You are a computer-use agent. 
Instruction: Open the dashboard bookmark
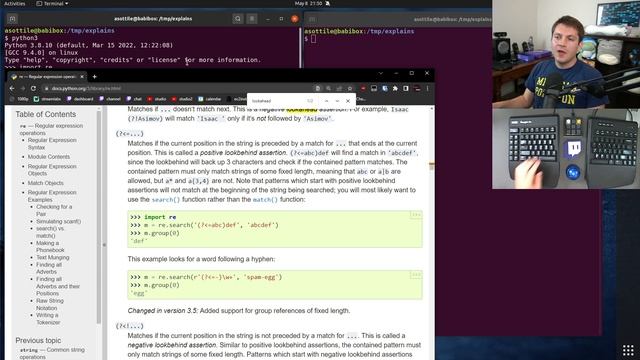tap(80, 99)
